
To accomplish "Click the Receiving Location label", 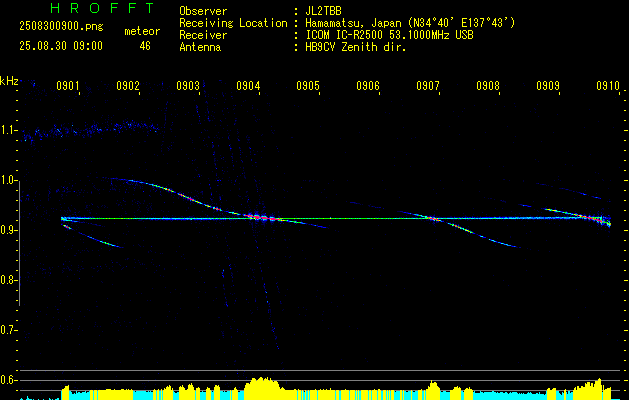I will click(x=233, y=23).
